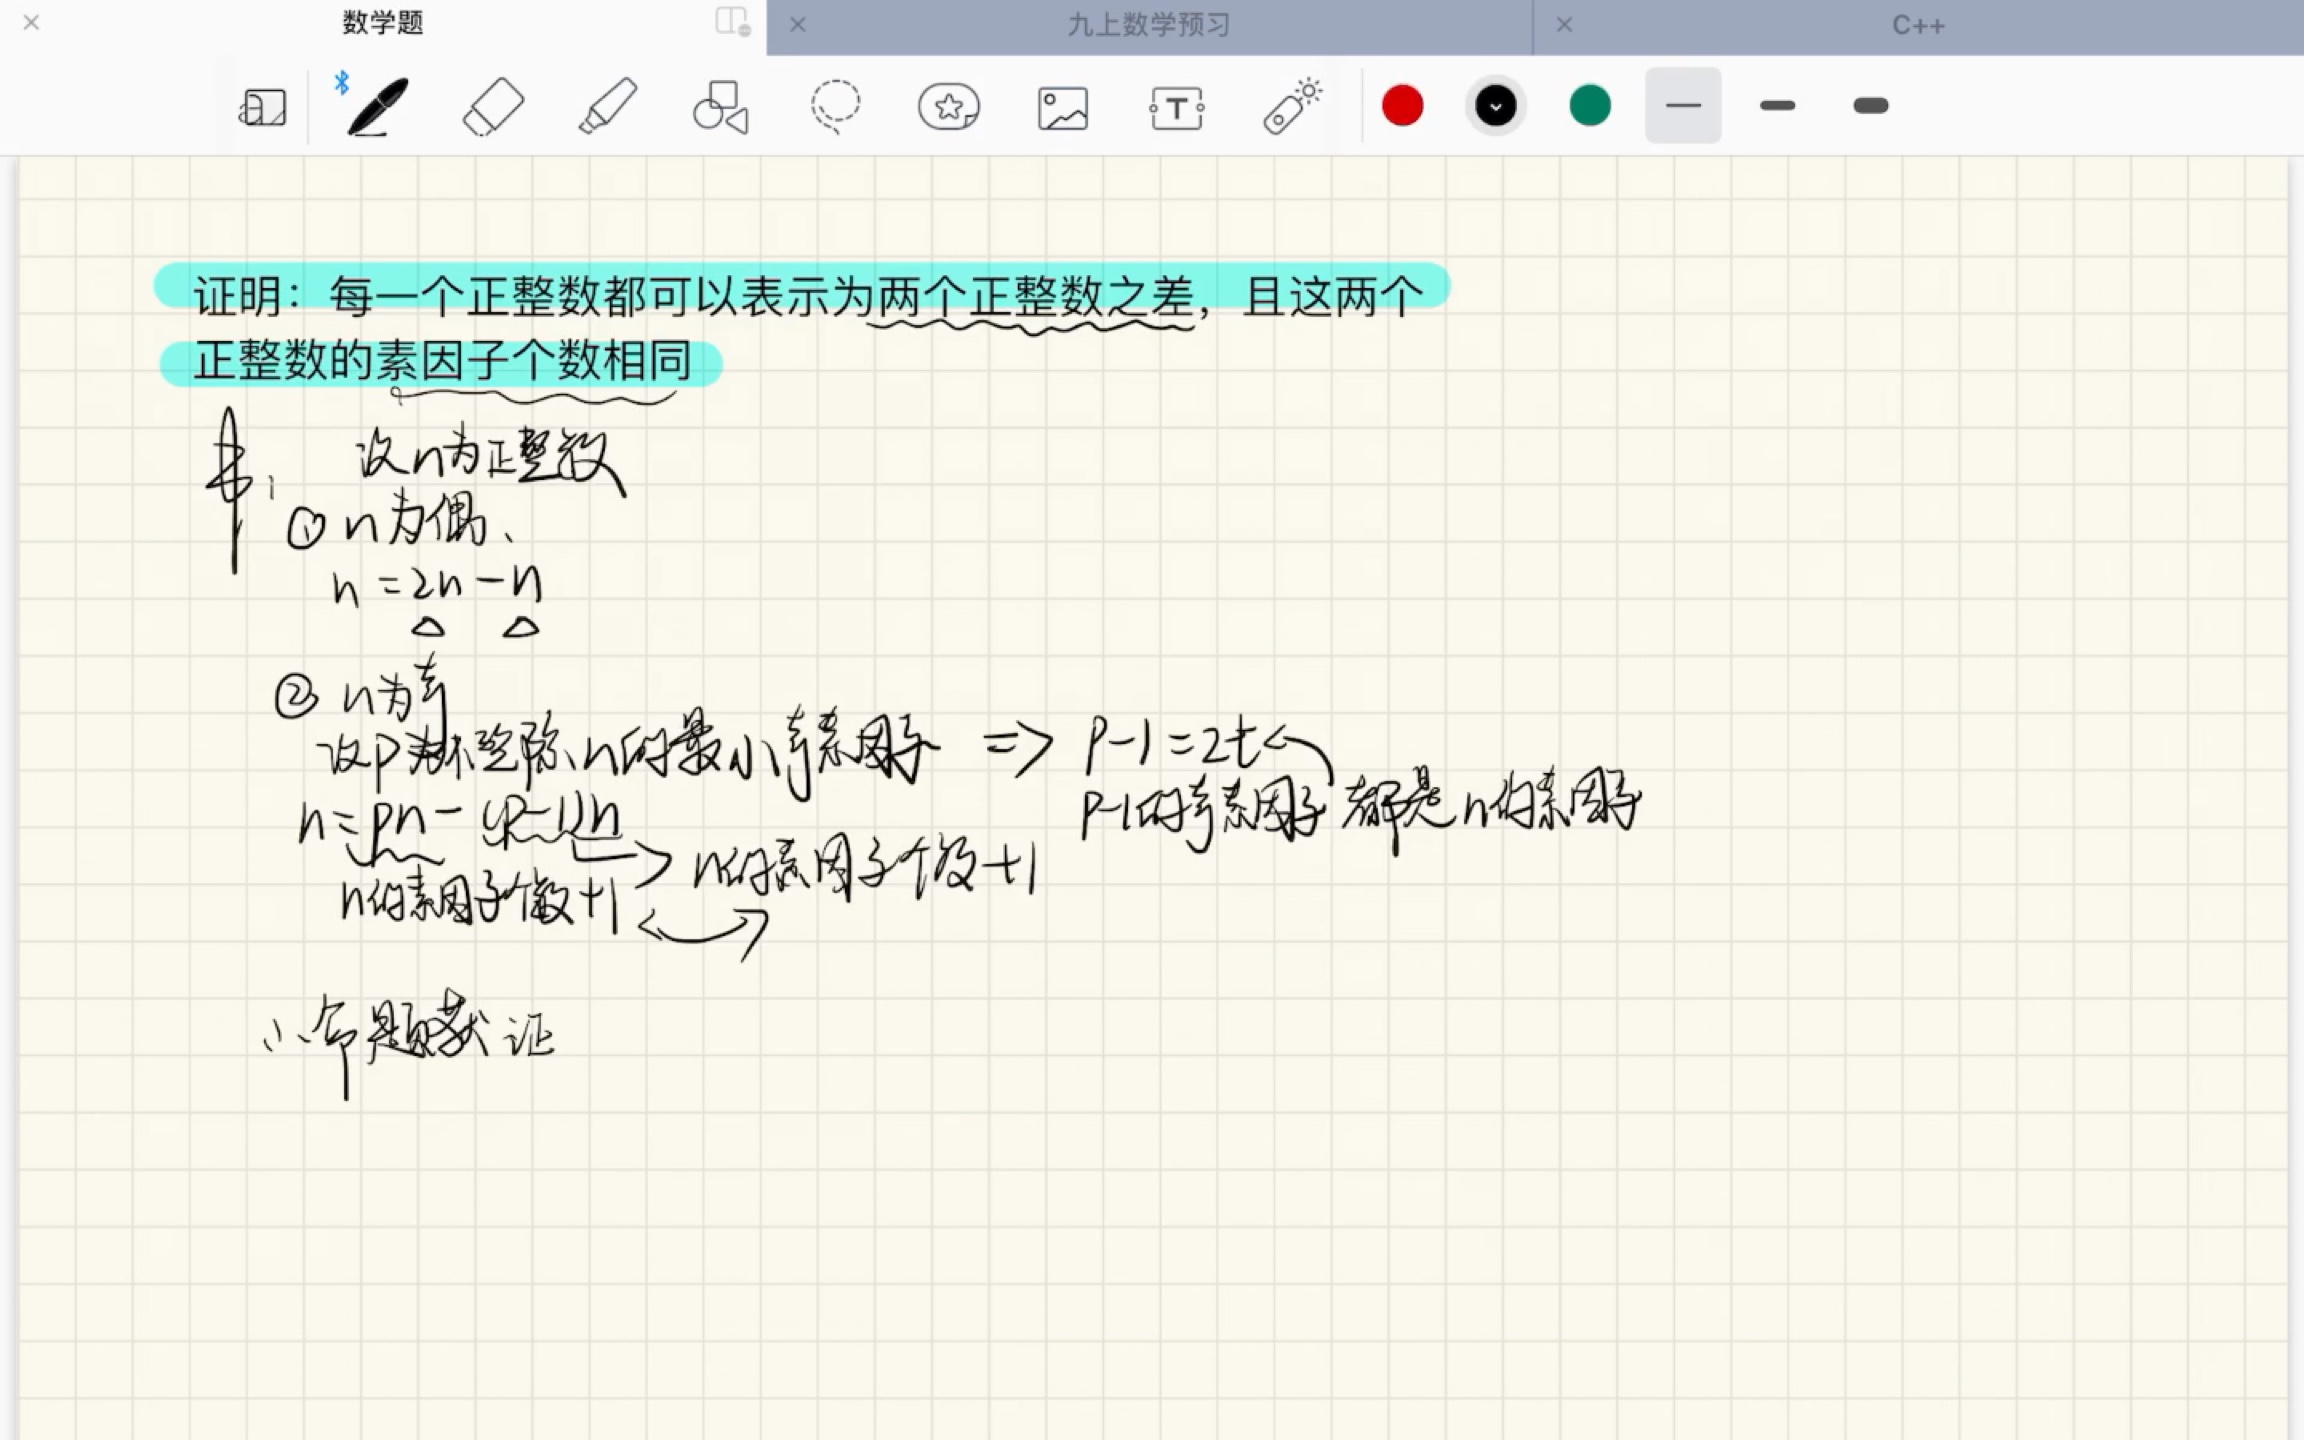The width and height of the screenshot is (2304, 1440).
Task: Select the Laser pointer tool
Action: (1292, 105)
